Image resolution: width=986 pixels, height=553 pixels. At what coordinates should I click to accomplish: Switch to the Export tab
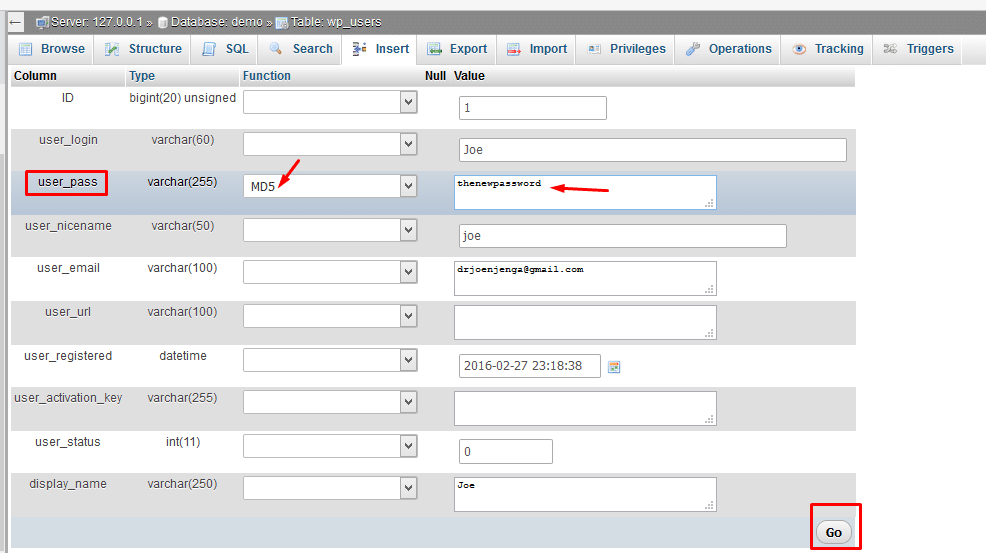pos(457,49)
